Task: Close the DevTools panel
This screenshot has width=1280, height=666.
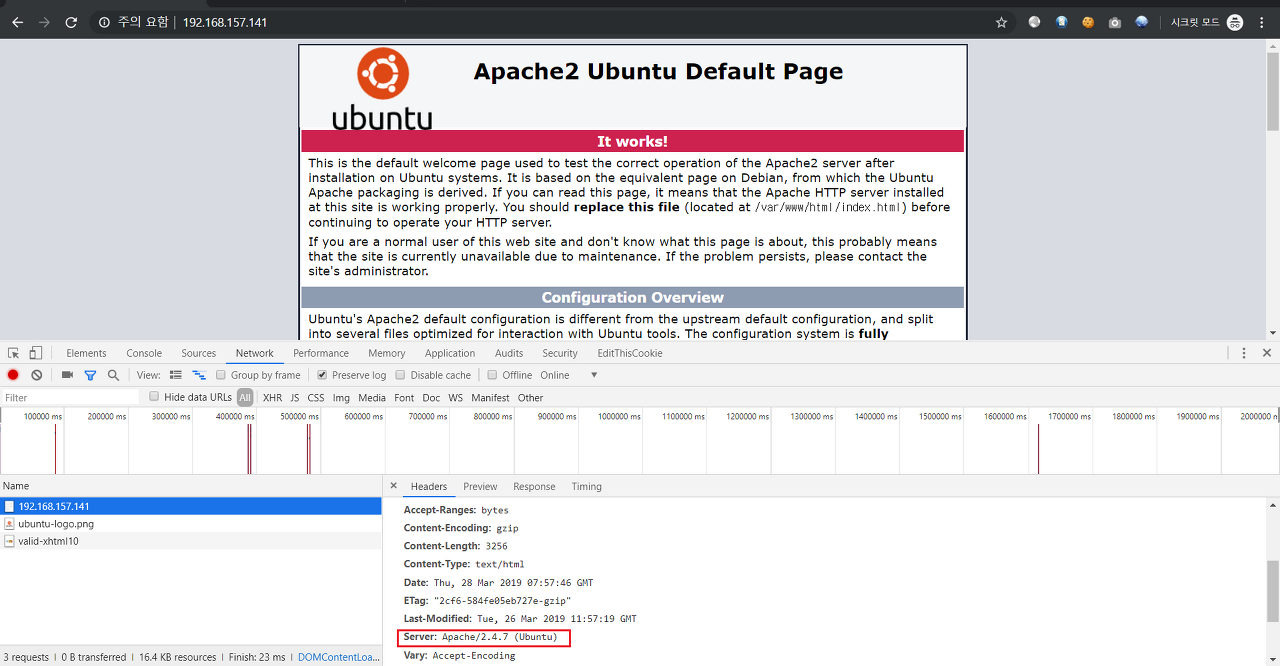Action: pyautogui.click(x=1267, y=353)
